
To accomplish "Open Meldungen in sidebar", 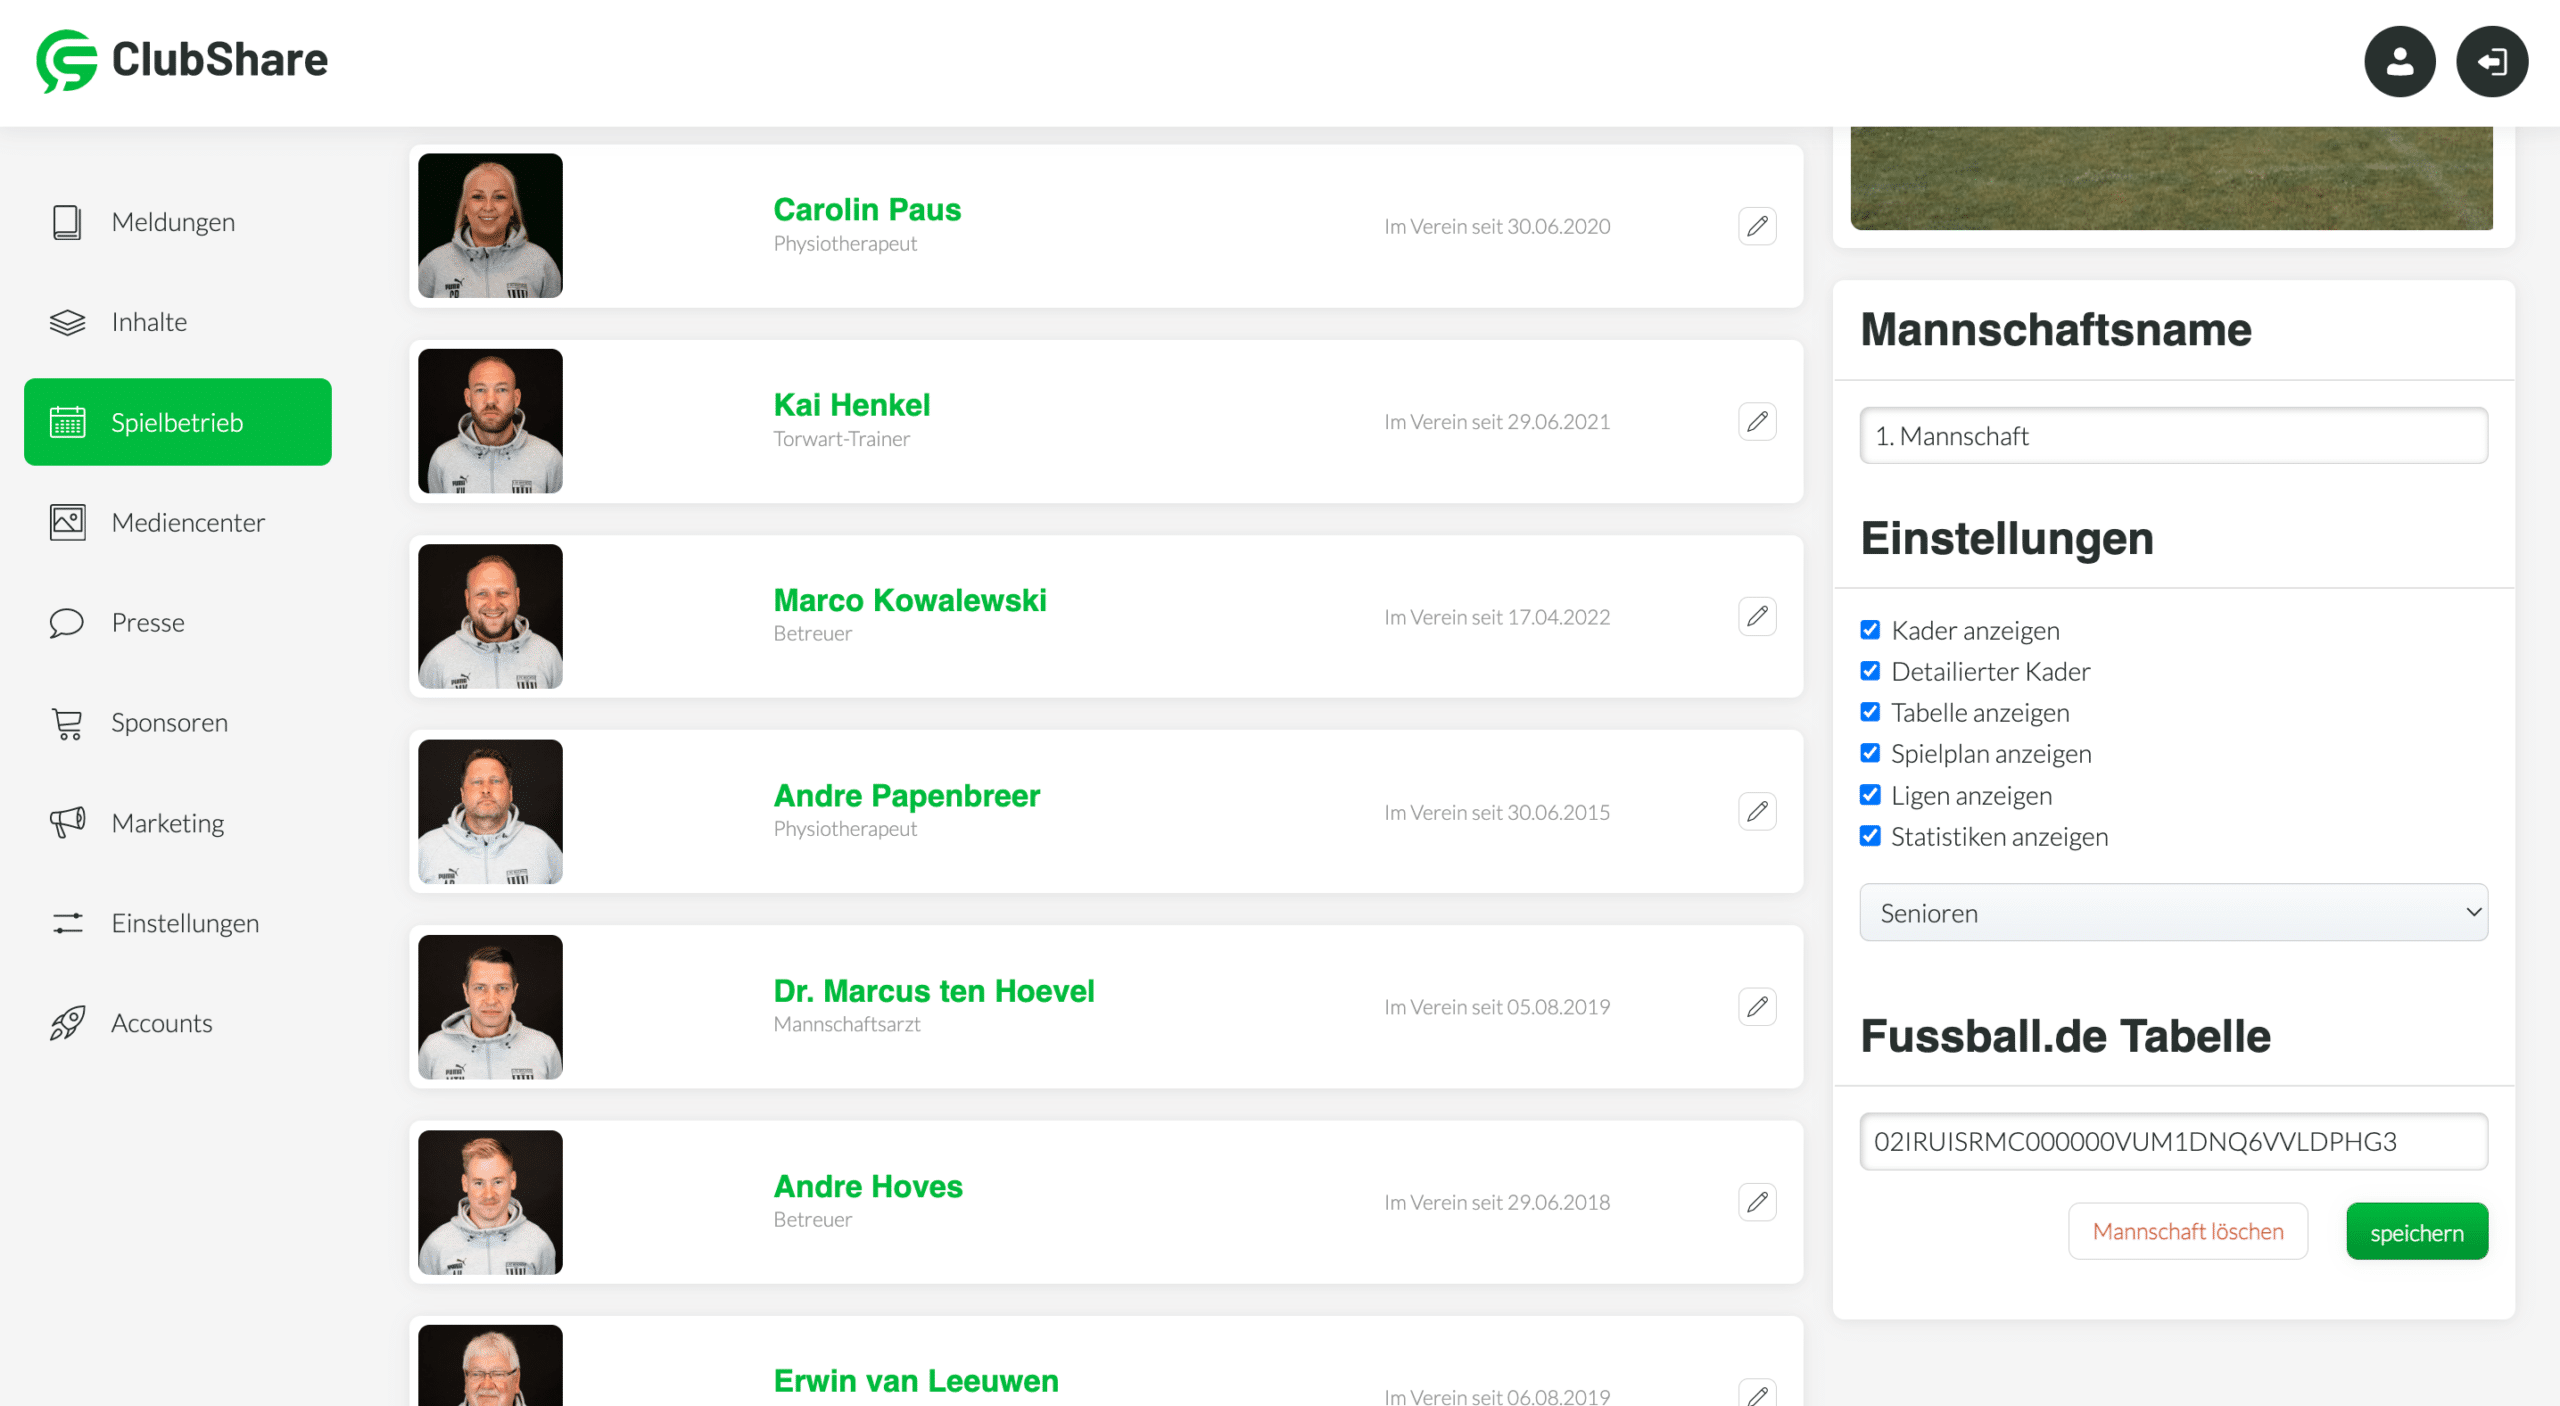I will (x=178, y=222).
